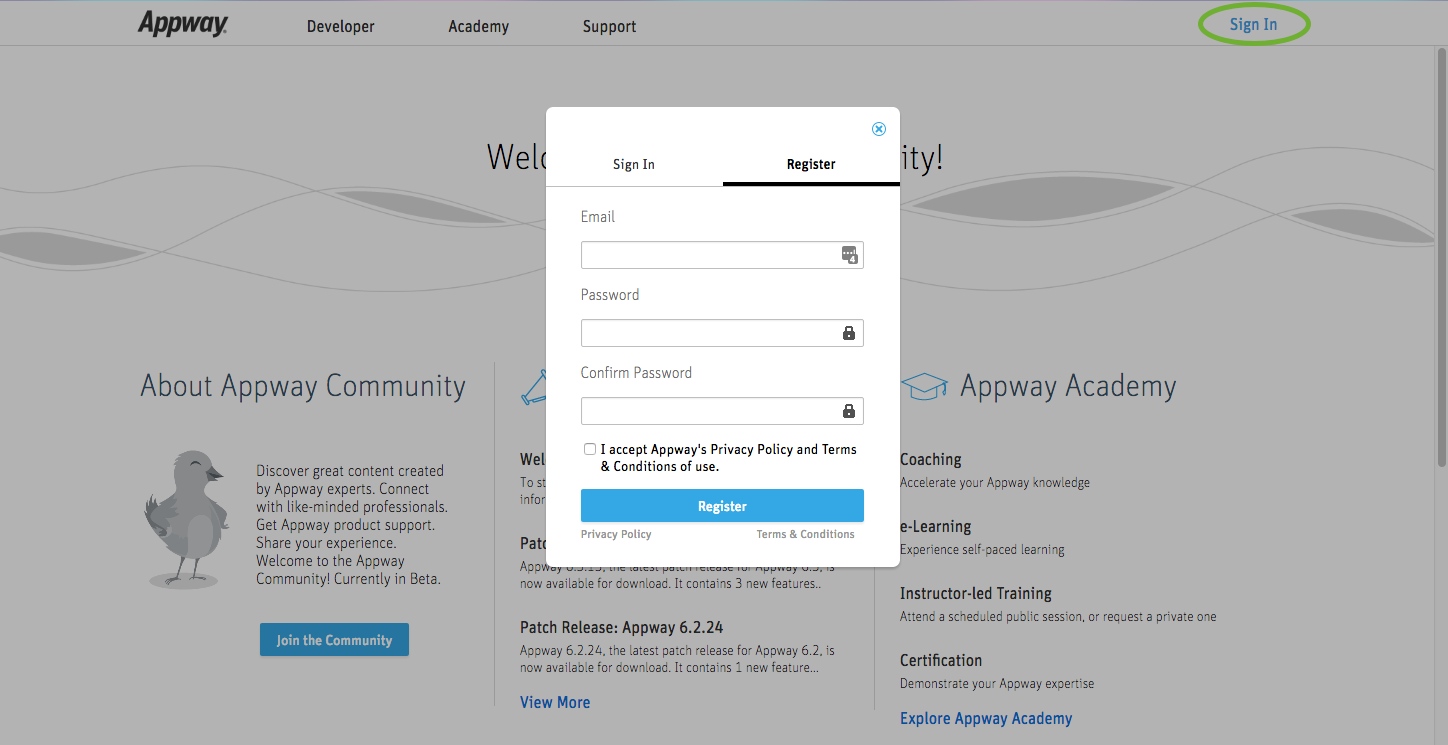The height and width of the screenshot is (745, 1448).
Task: Open the Privacy Policy link
Action: point(616,534)
